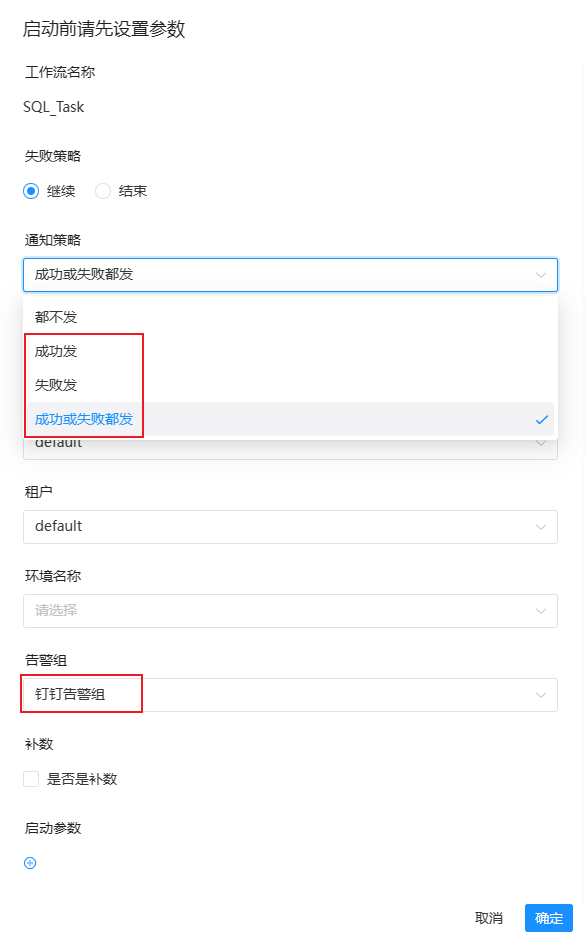Screen dimensions: 585x951
Task: Choose 成功发 from notification options
Action: coord(290,351)
